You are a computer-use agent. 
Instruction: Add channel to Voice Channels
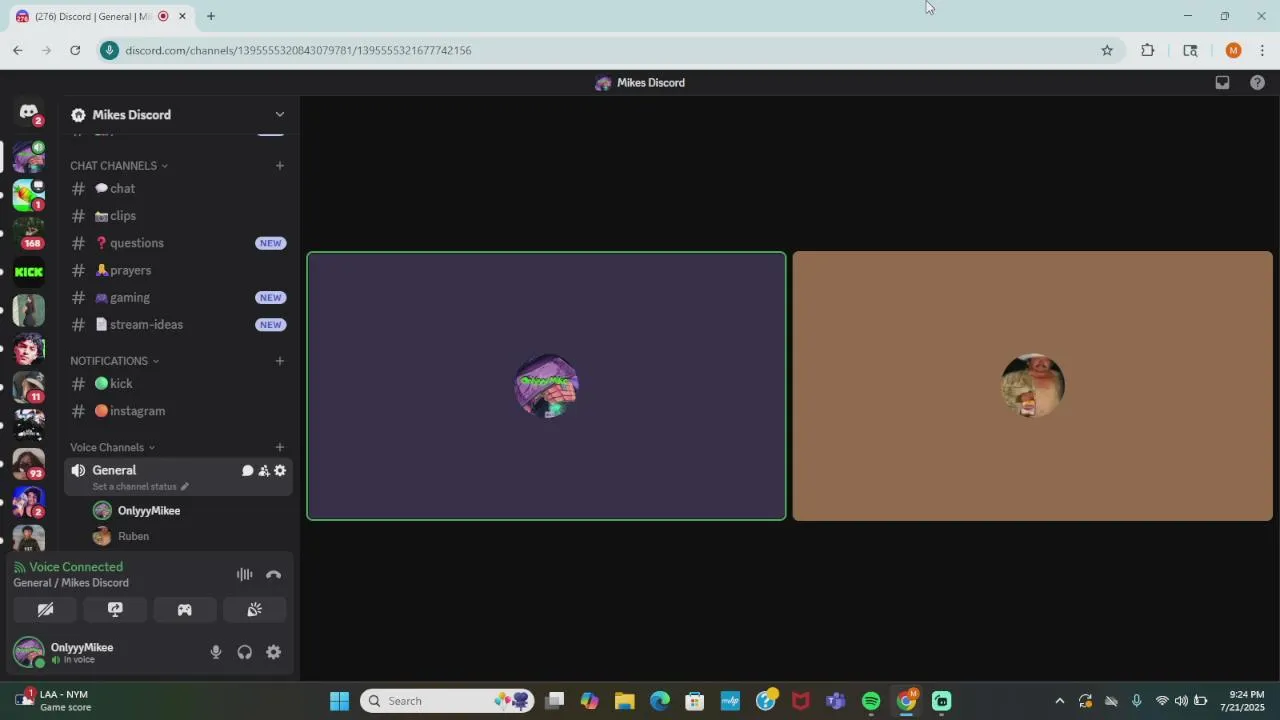(x=280, y=448)
